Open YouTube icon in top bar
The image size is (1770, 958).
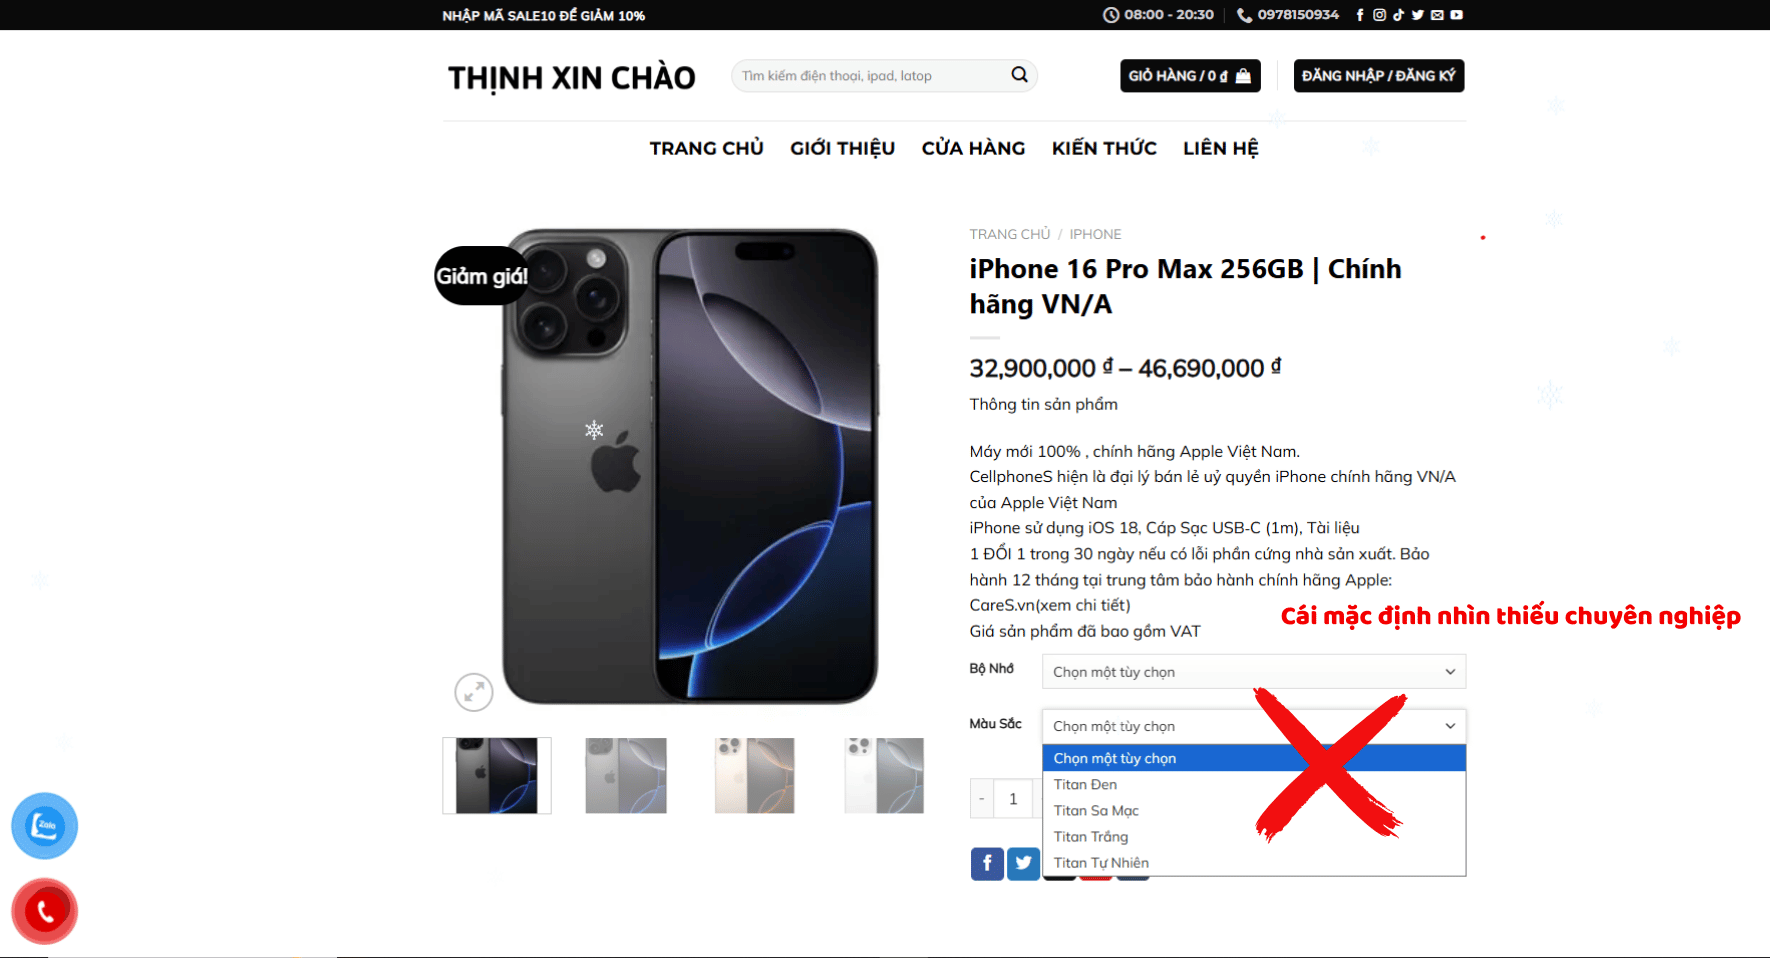1457,15
